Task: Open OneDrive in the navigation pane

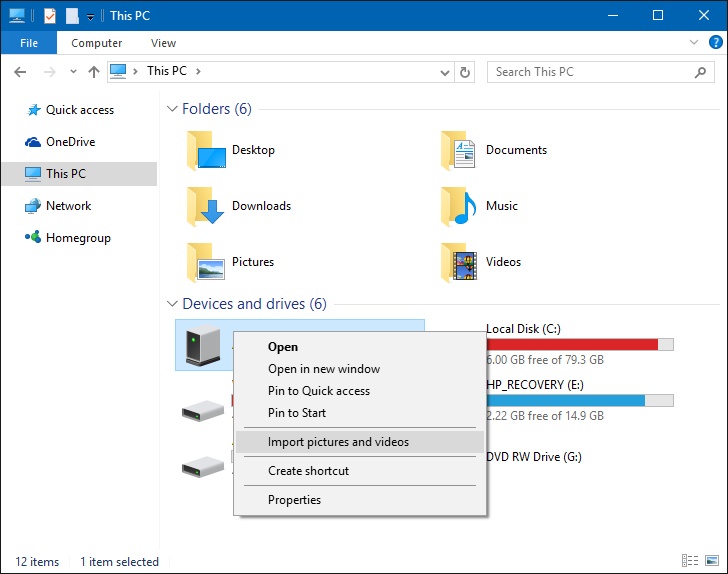Action: (x=71, y=142)
